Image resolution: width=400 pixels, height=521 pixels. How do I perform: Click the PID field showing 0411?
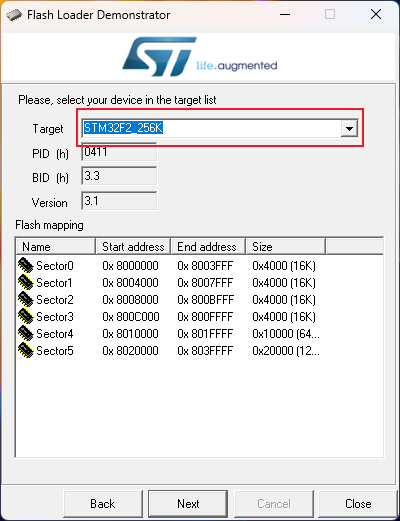[x=119, y=152]
